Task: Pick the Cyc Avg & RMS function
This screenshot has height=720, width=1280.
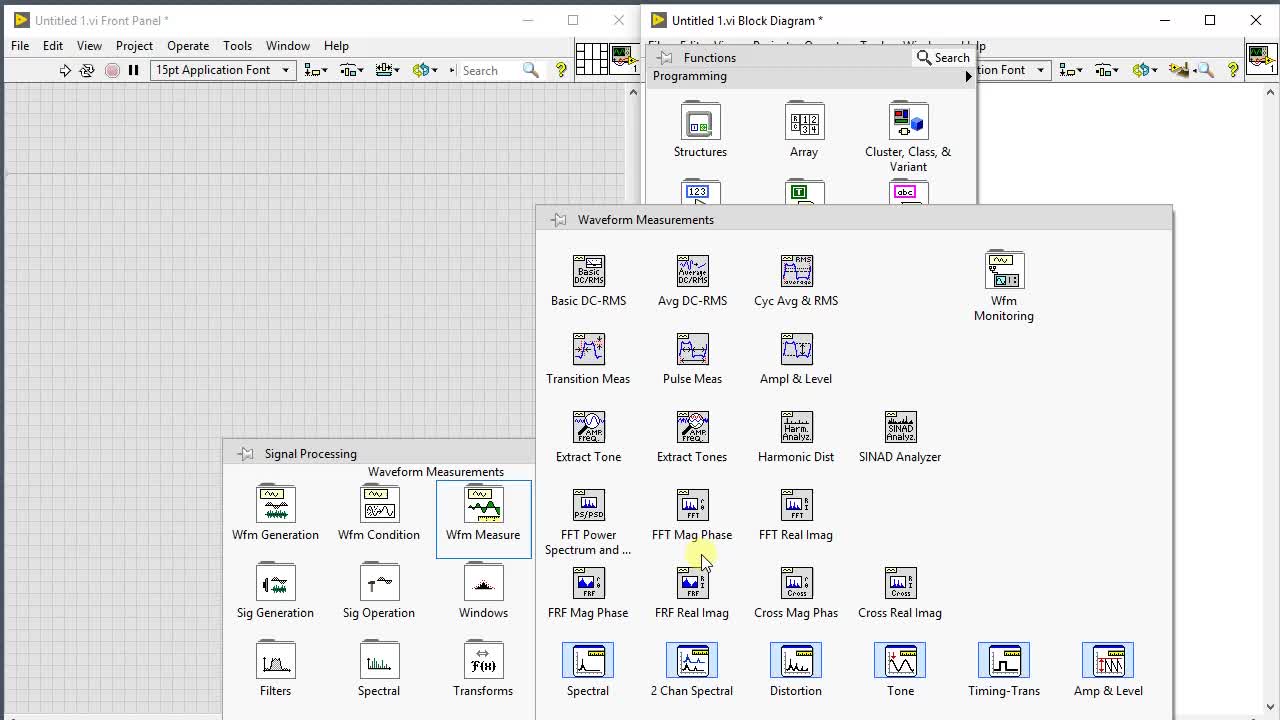Action: (797, 271)
